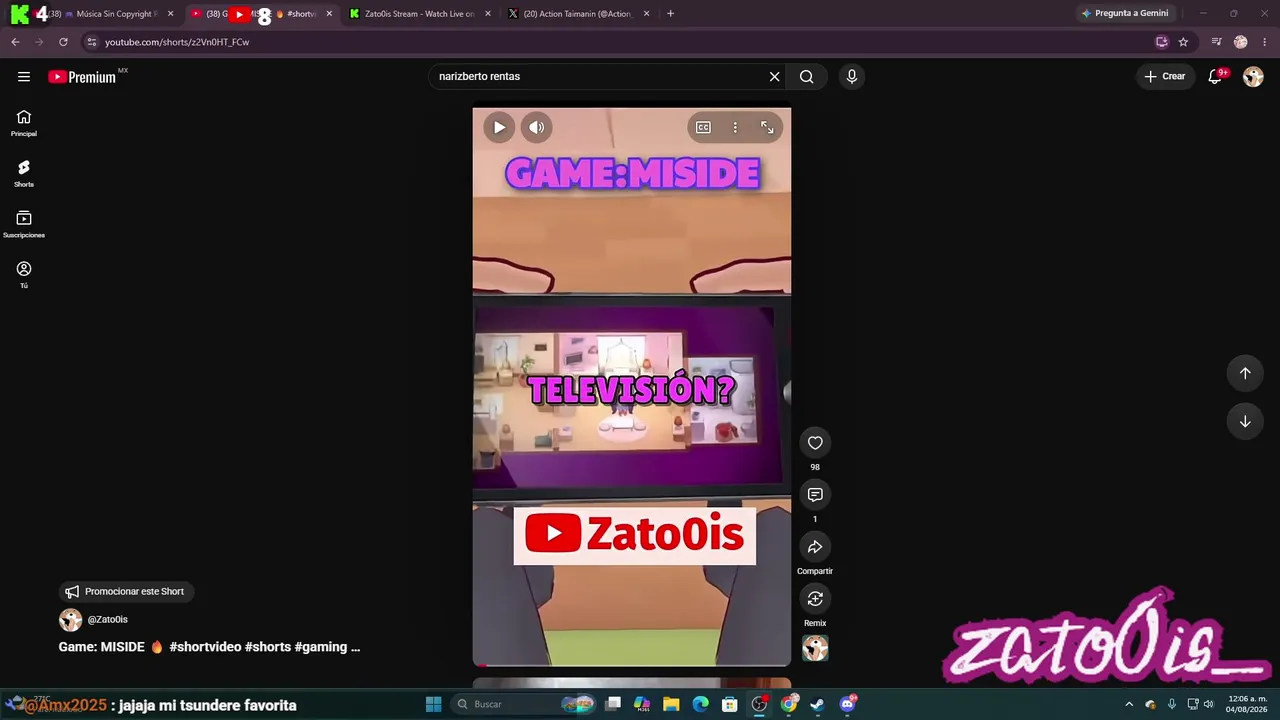The height and width of the screenshot is (720, 1280).
Task: Toggle closed captions on the Short
Action: click(x=703, y=127)
